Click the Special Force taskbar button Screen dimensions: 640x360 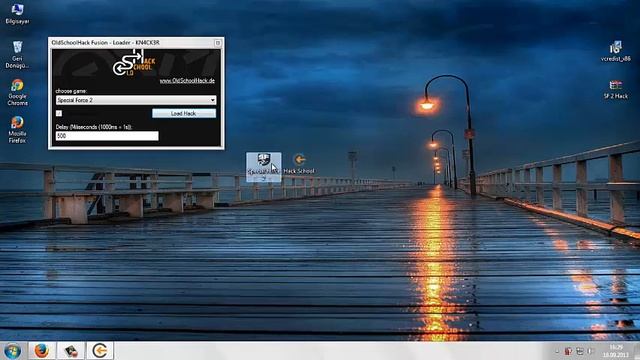tap(71, 351)
